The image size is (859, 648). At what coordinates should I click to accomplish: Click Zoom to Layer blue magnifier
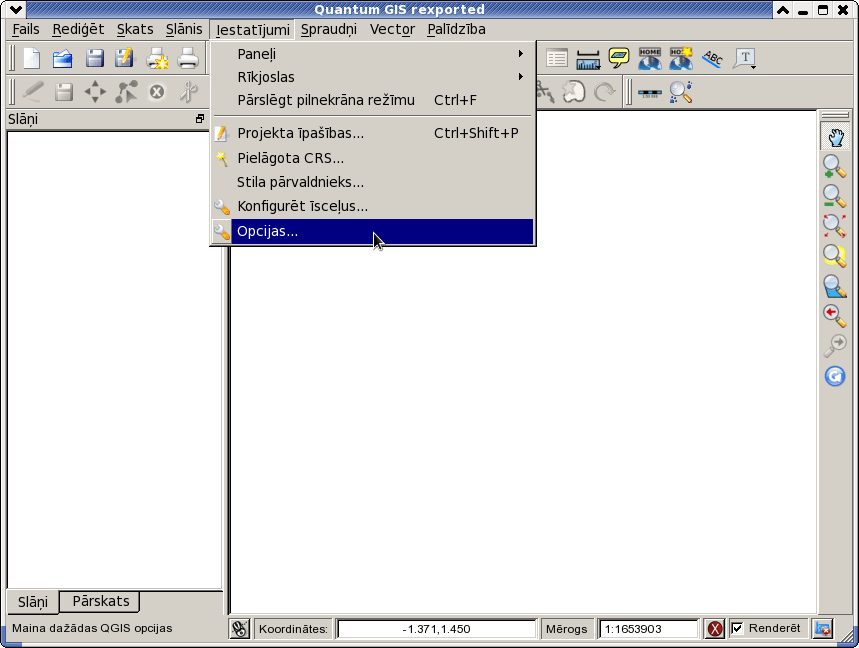834,286
